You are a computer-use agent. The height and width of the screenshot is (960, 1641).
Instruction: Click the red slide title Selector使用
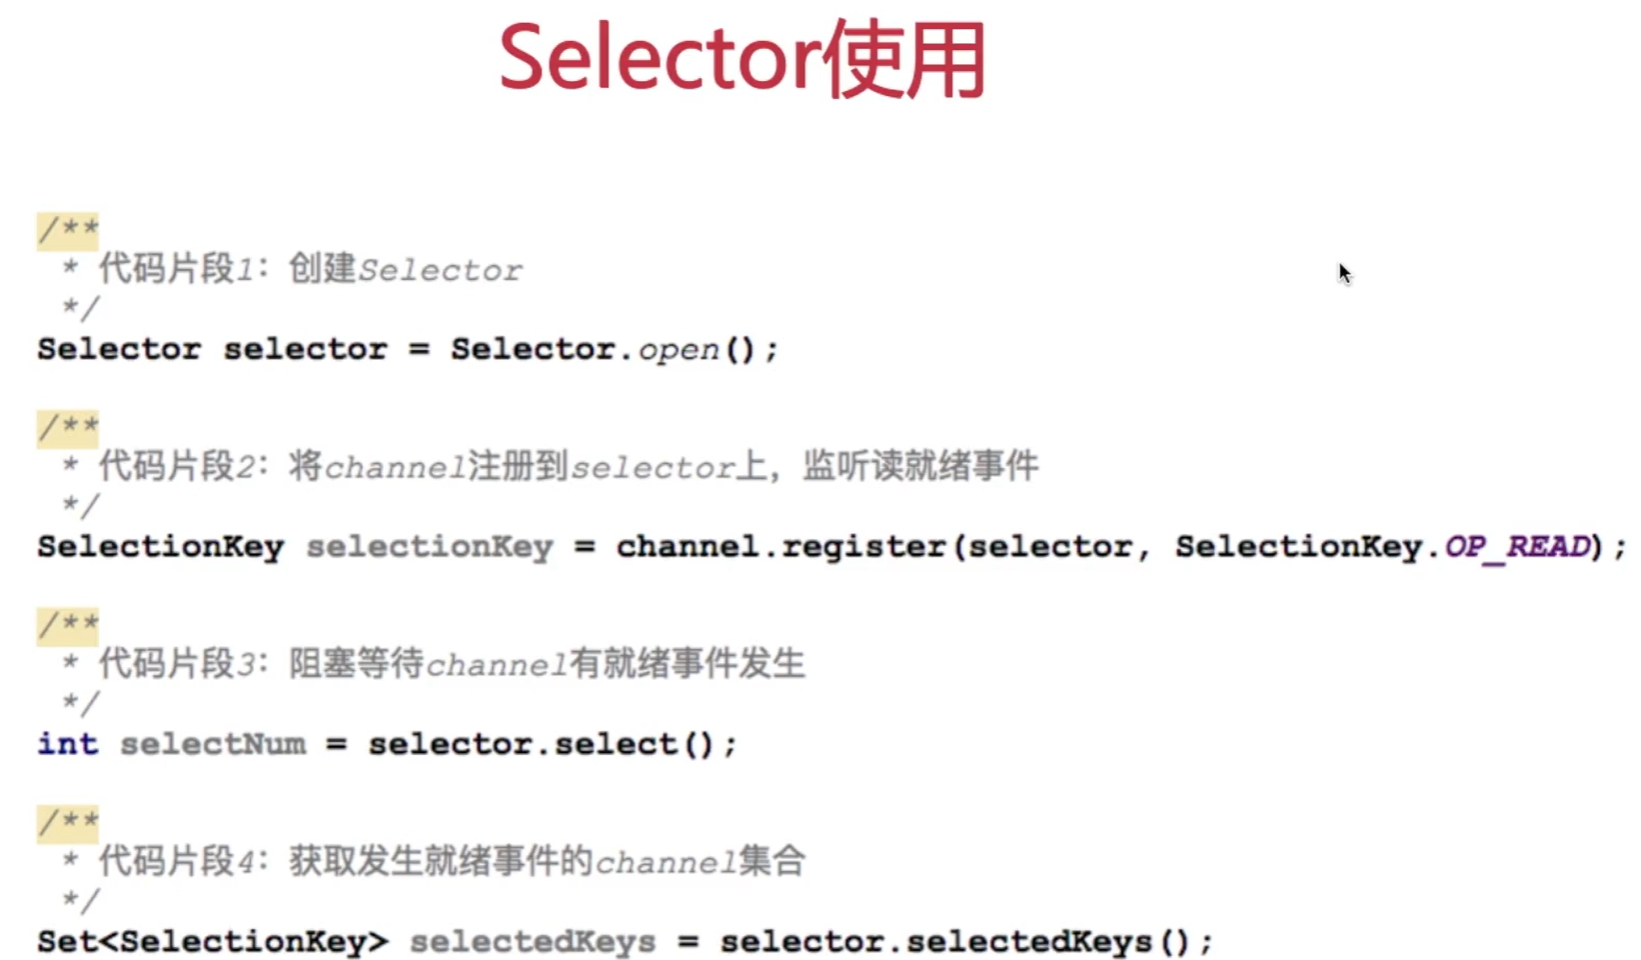pos(742,59)
